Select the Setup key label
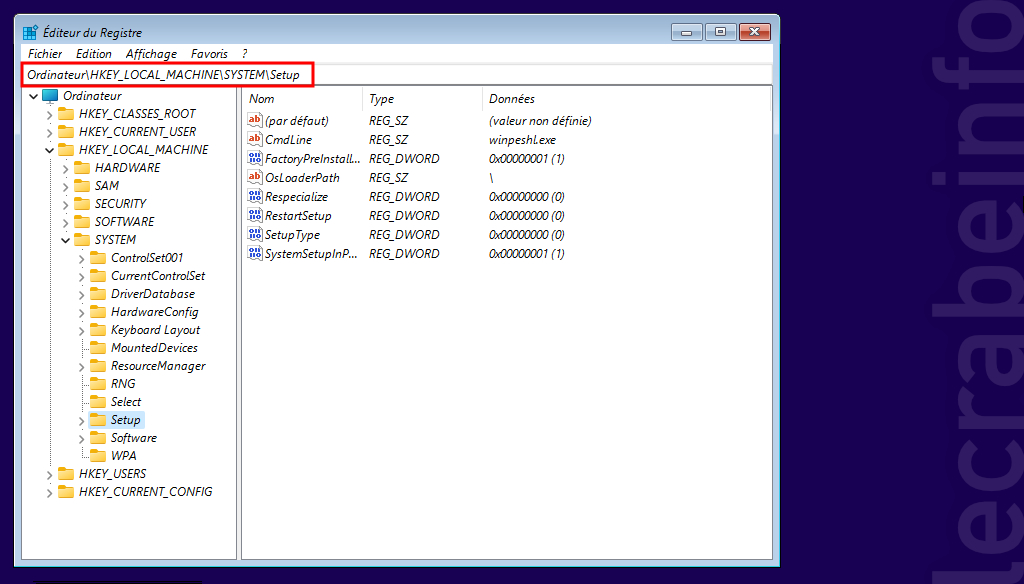The image size is (1024, 584). 125,420
